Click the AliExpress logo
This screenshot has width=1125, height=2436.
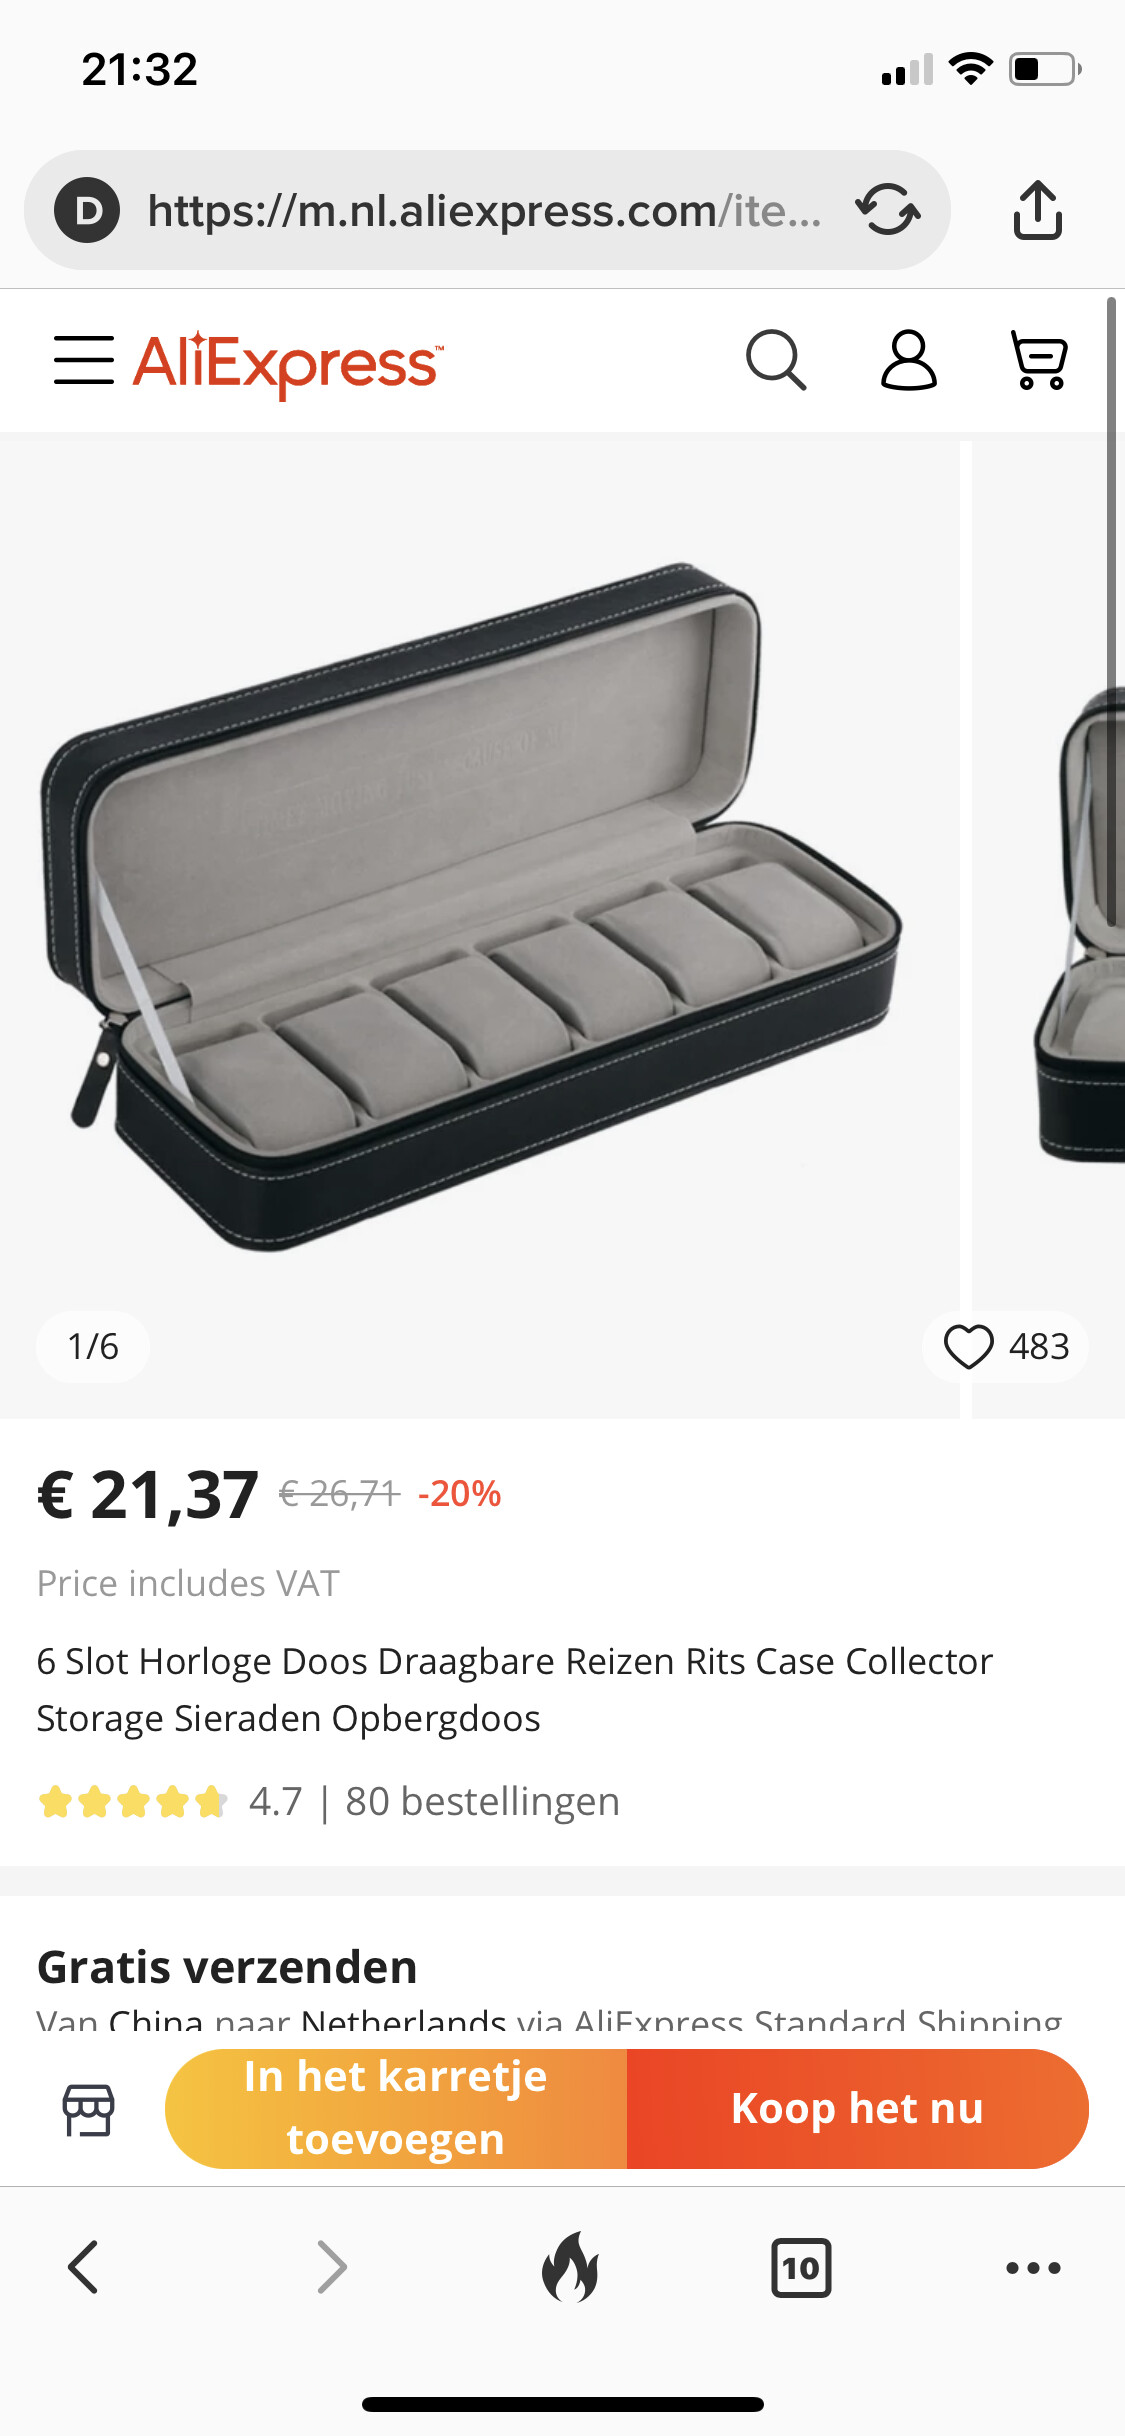(x=288, y=363)
